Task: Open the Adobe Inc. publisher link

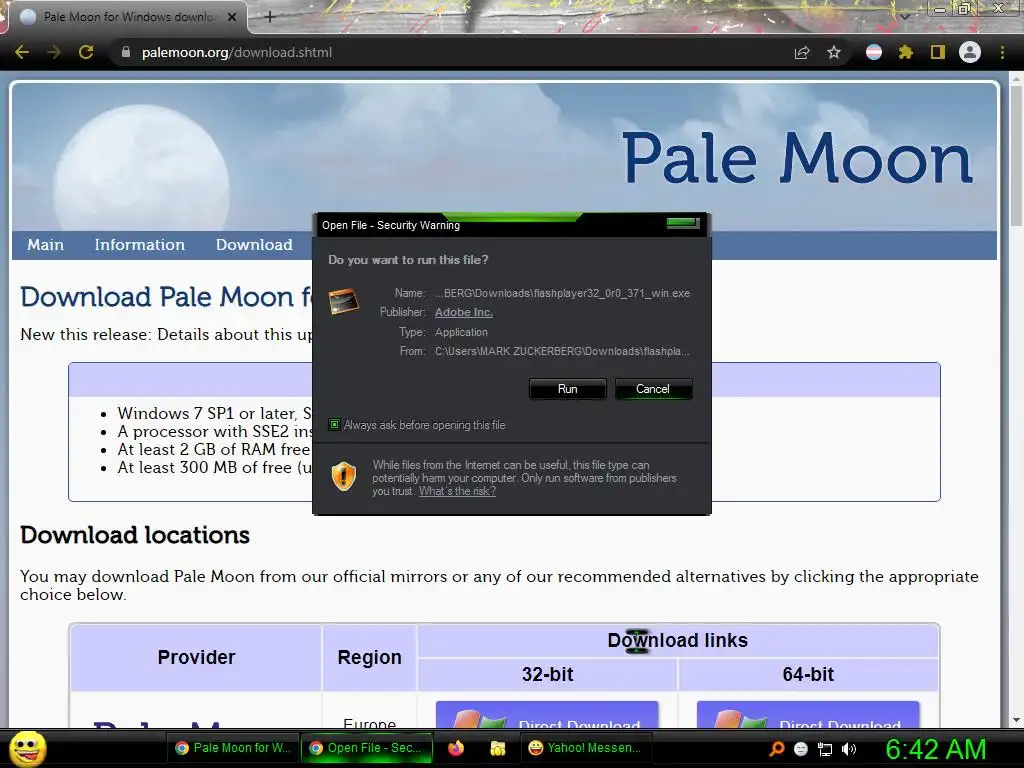Action: tap(464, 312)
